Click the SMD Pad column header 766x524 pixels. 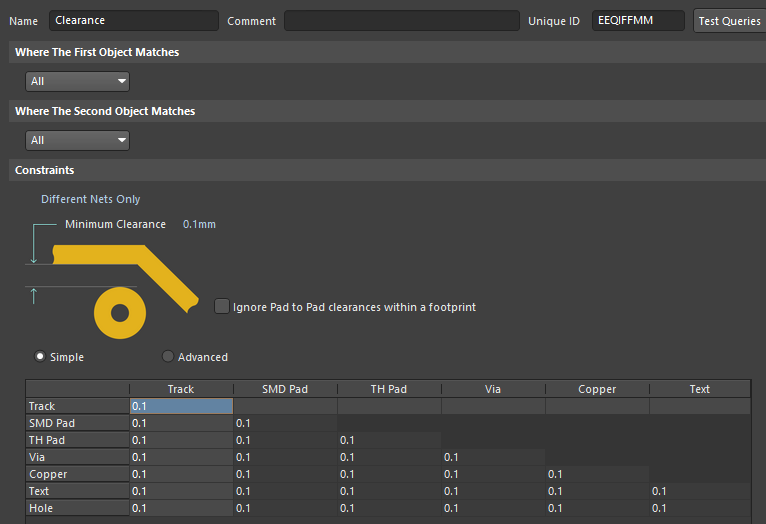[x=285, y=389]
